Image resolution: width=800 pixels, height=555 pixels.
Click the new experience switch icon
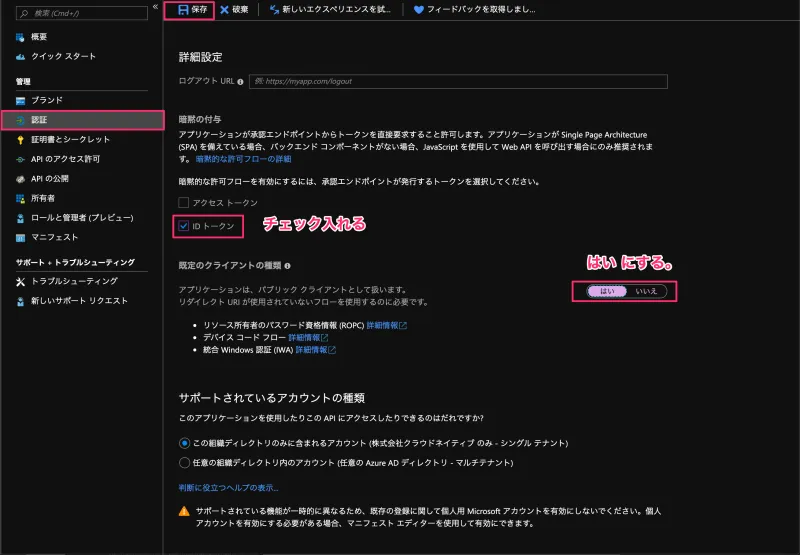[x=274, y=9]
